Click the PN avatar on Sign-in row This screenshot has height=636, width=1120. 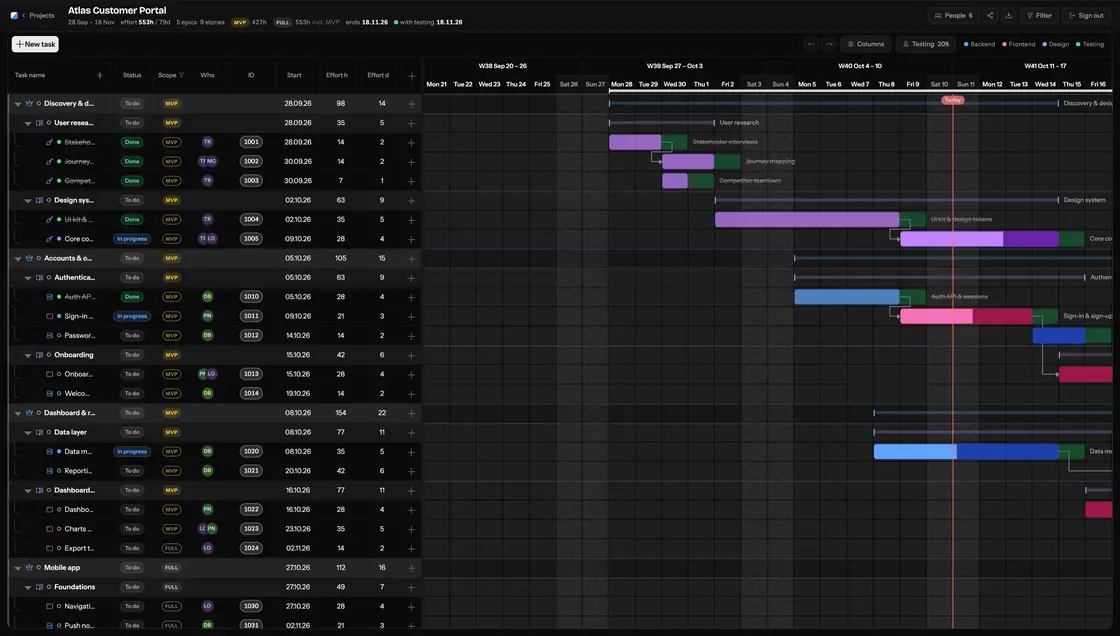(x=207, y=316)
